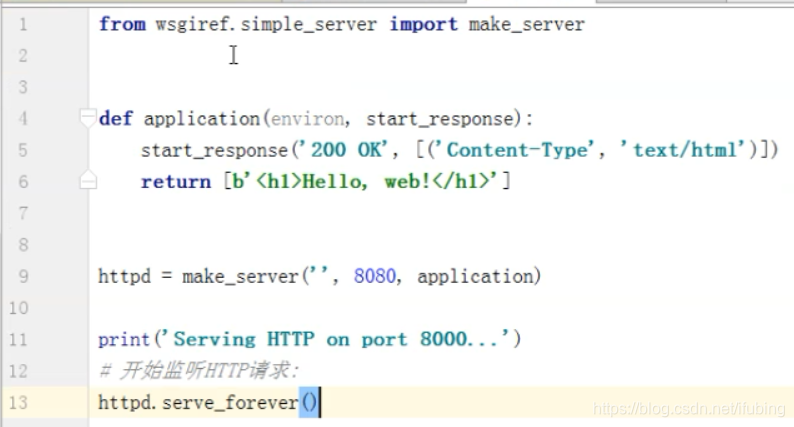This screenshot has height=427, width=794.
Task: Click the 'print' function on line 11
Action: [x=124, y=340]
